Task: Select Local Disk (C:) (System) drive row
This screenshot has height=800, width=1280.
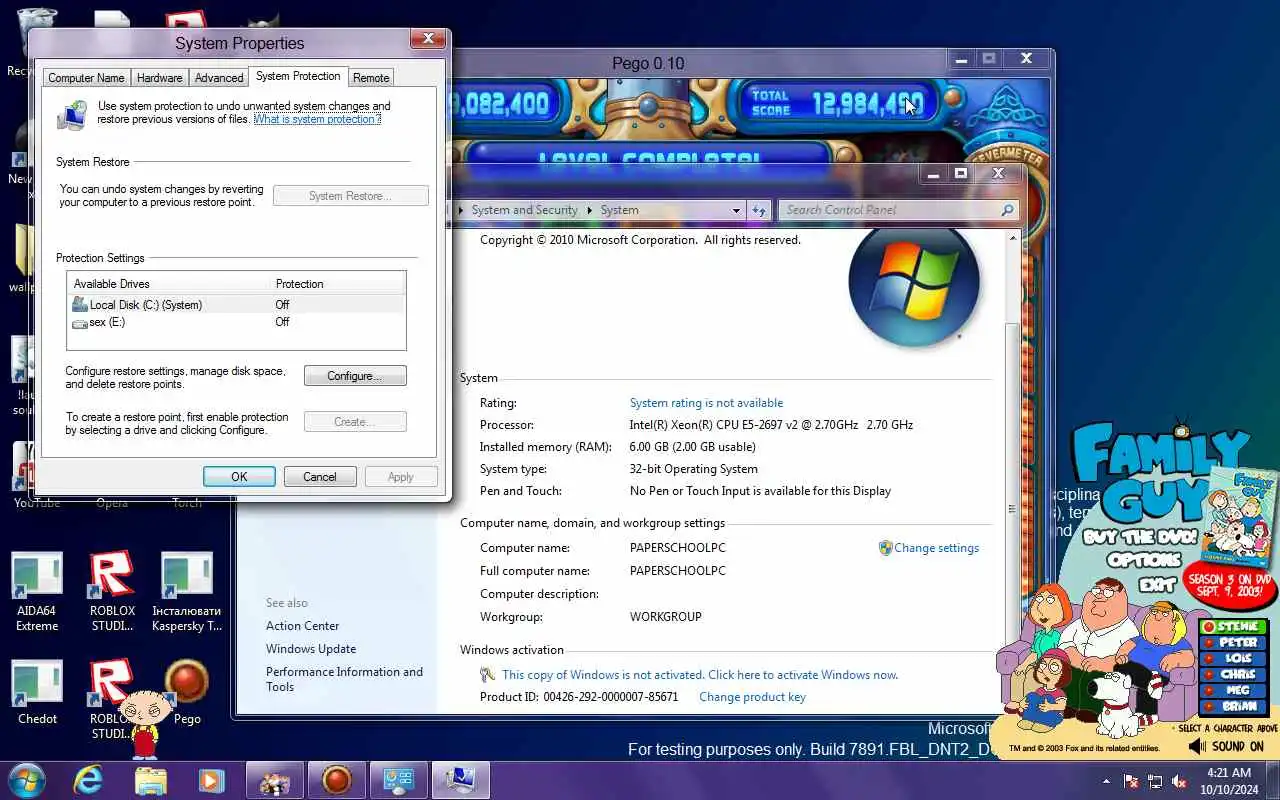Action: click(x=237, y=305)
